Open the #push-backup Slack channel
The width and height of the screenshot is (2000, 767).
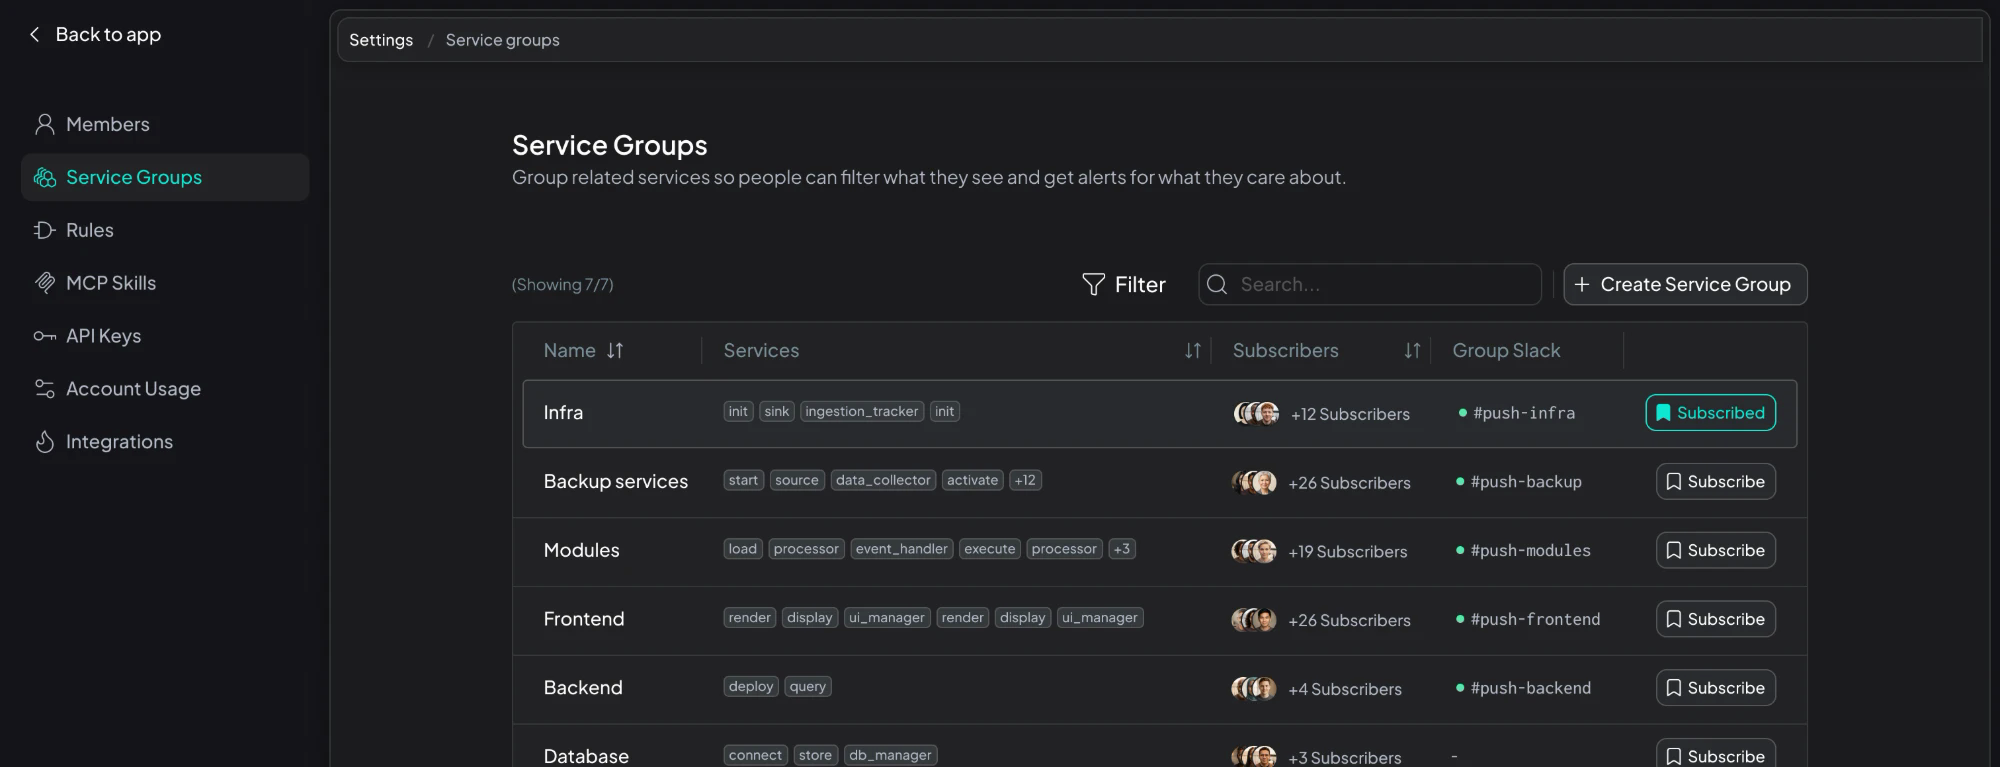coord(1526,482)
